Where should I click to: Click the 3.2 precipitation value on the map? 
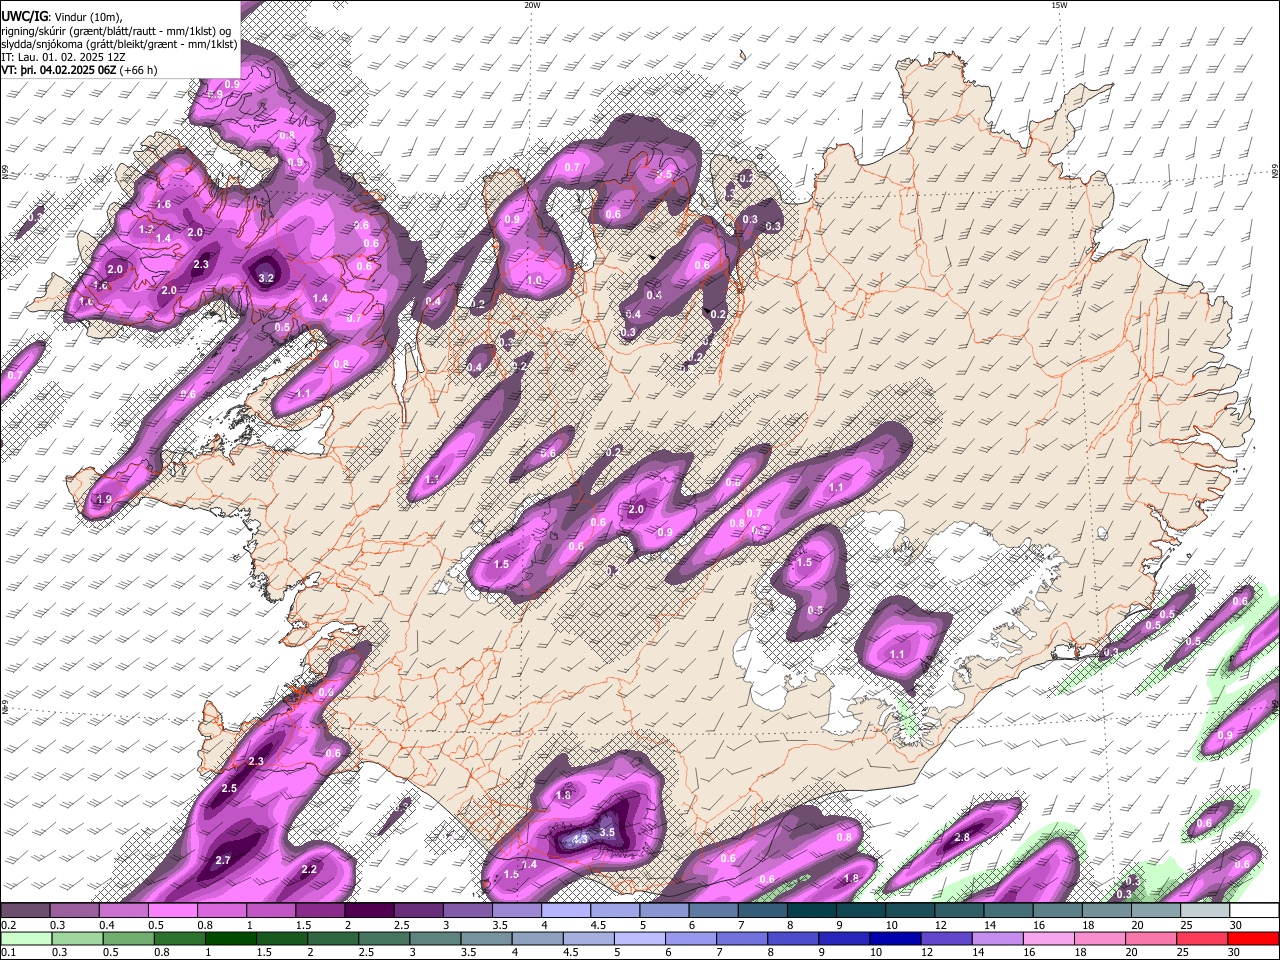(266, 278)
